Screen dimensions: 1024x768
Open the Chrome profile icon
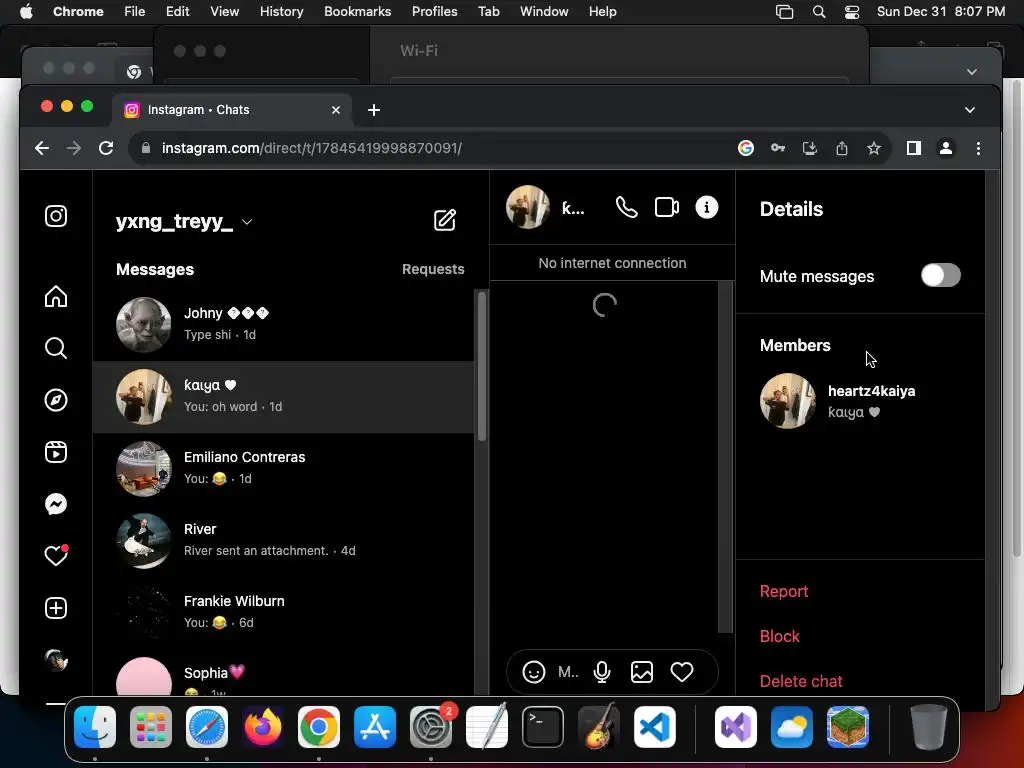coord(946,148)
